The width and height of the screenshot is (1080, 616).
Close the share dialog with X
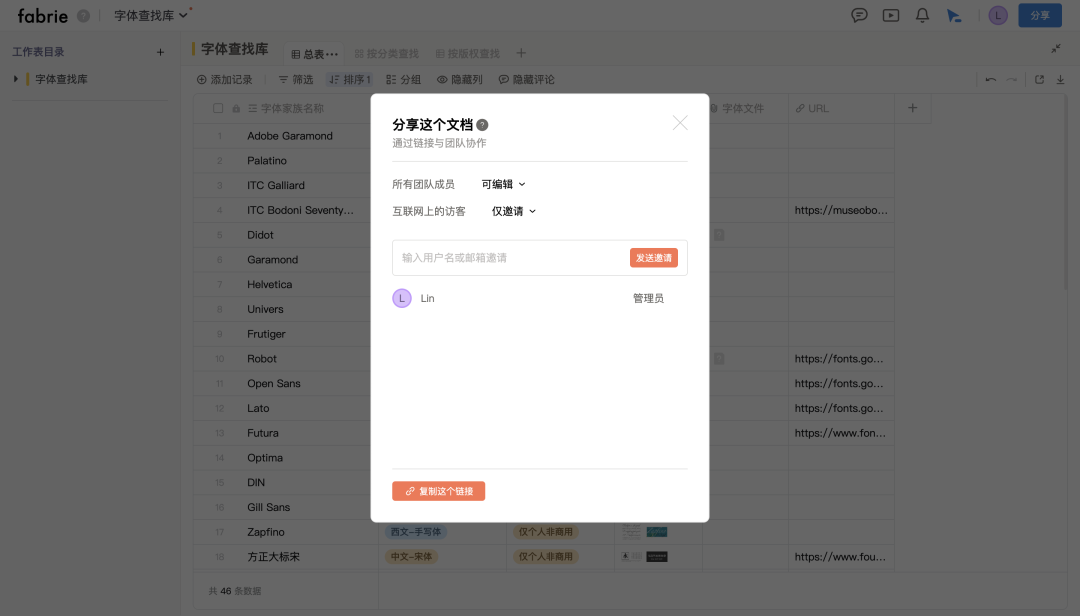tap(680, 123)
